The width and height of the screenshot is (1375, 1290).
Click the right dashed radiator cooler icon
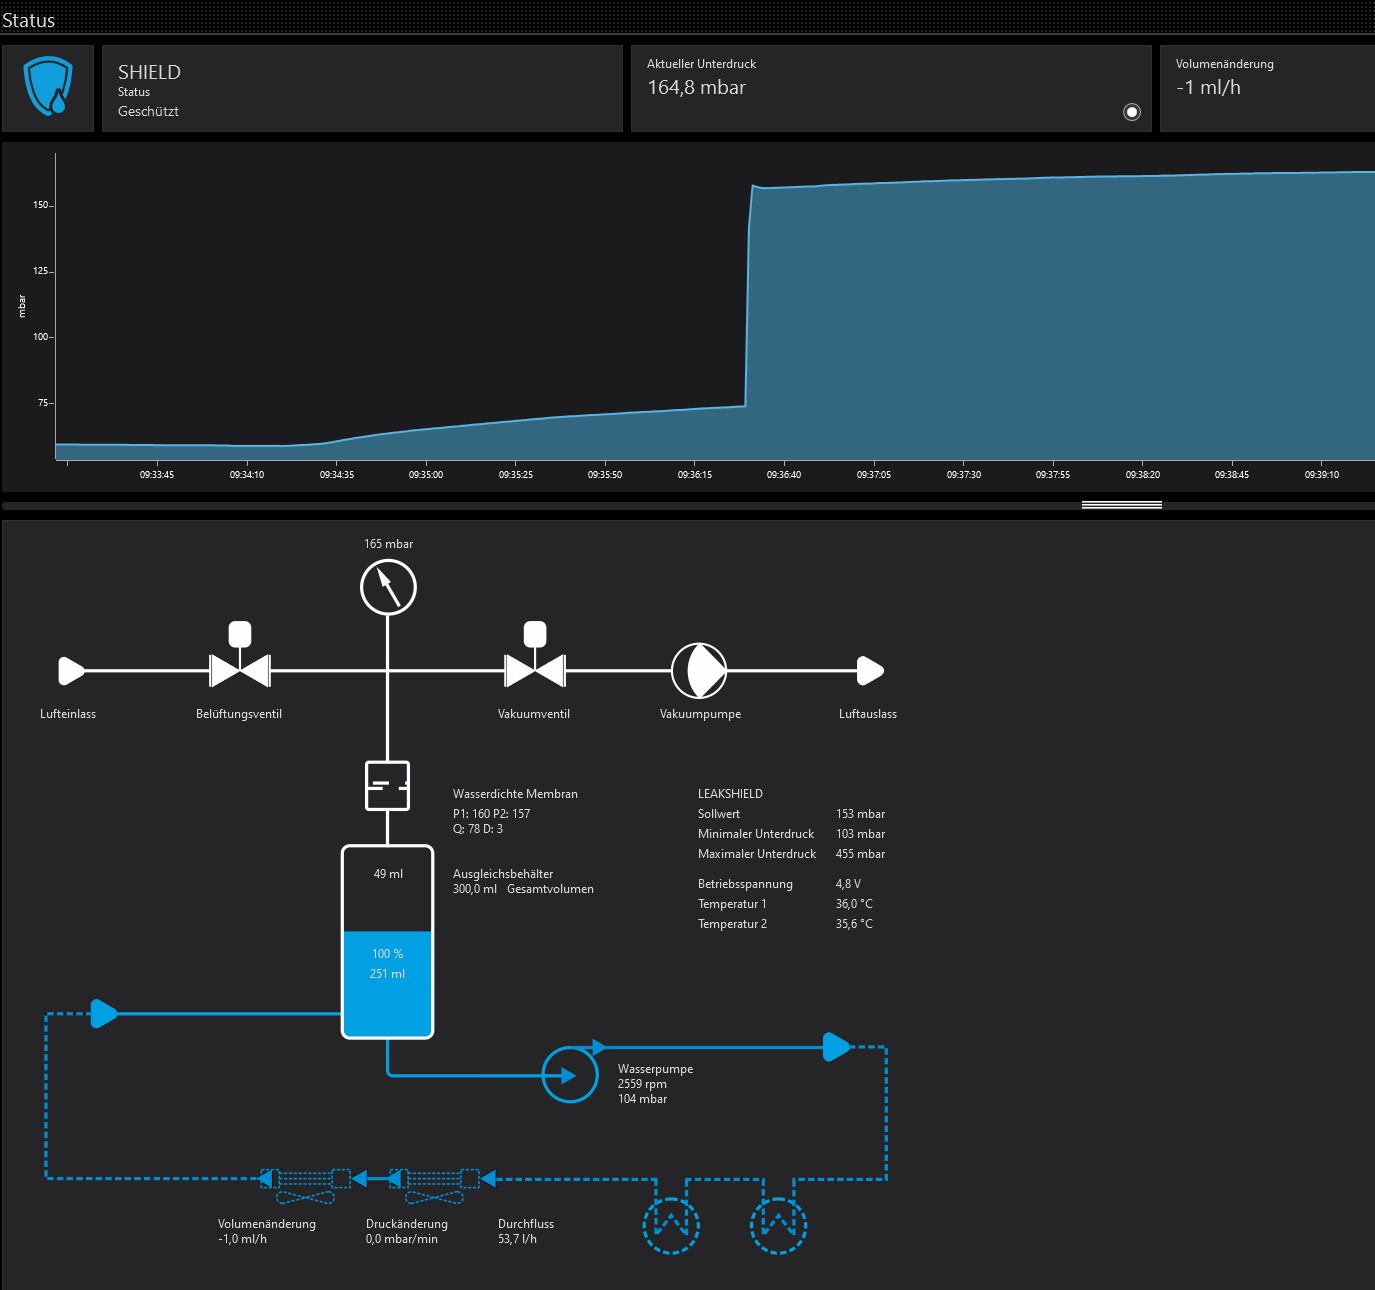pos(779,1225)
